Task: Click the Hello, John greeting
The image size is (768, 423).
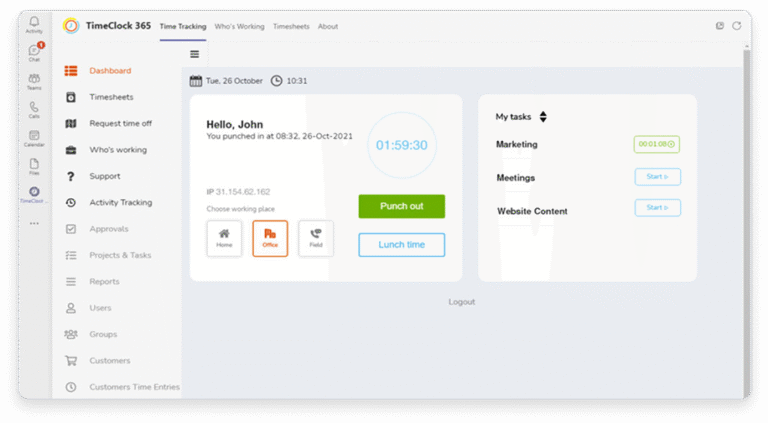Action: click(235, 124)
